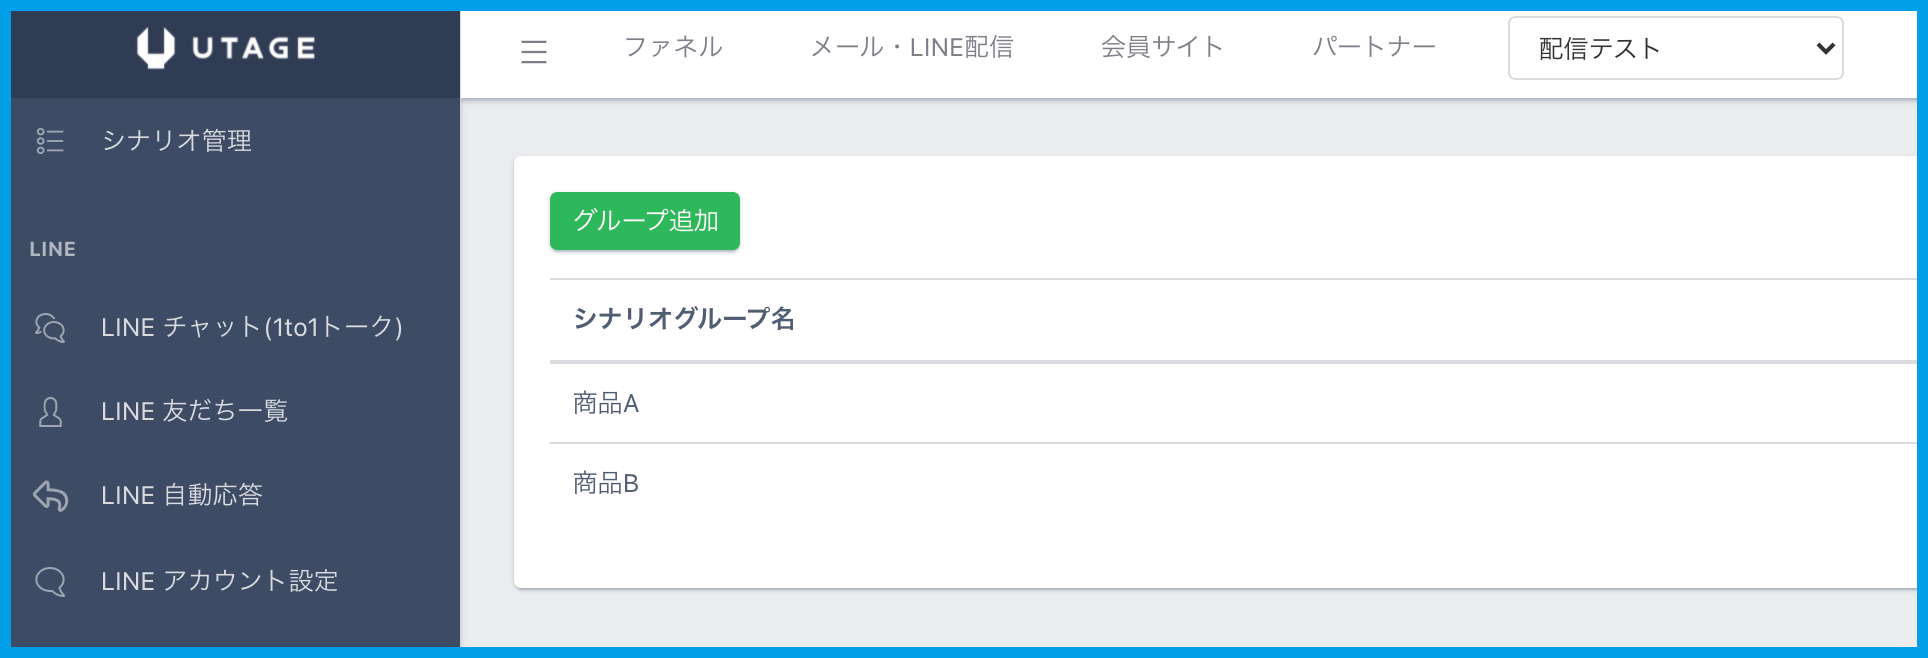This screenshot has width=1928, height=658.
Task: Open the 配信テスト account dropdown
Action: [1675, 48]
